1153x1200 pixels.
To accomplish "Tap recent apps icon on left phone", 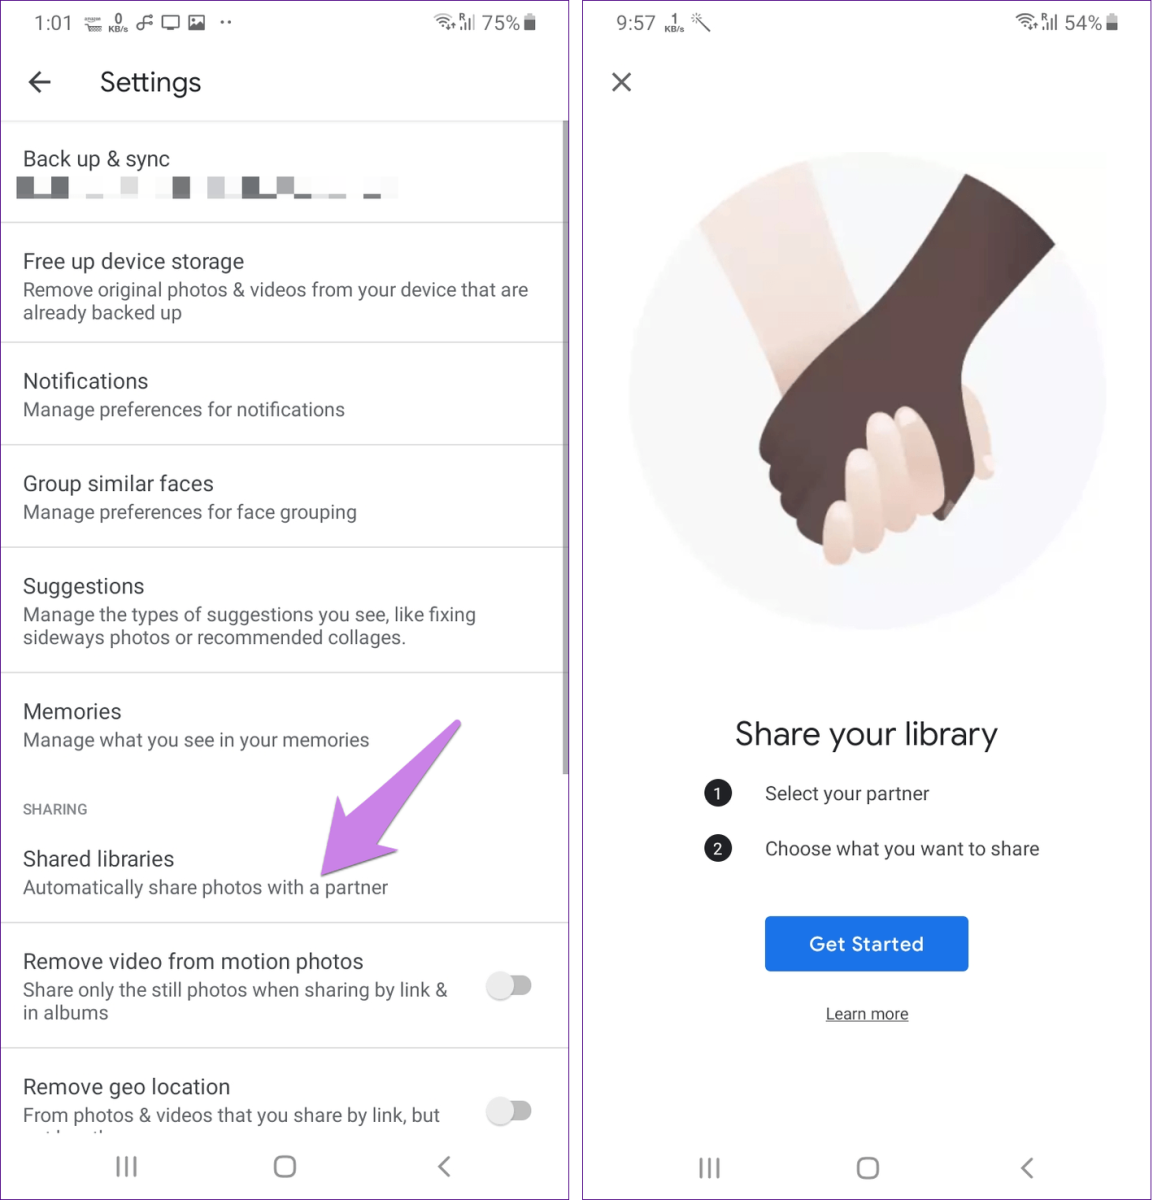I will click(x=126, y=1166).
